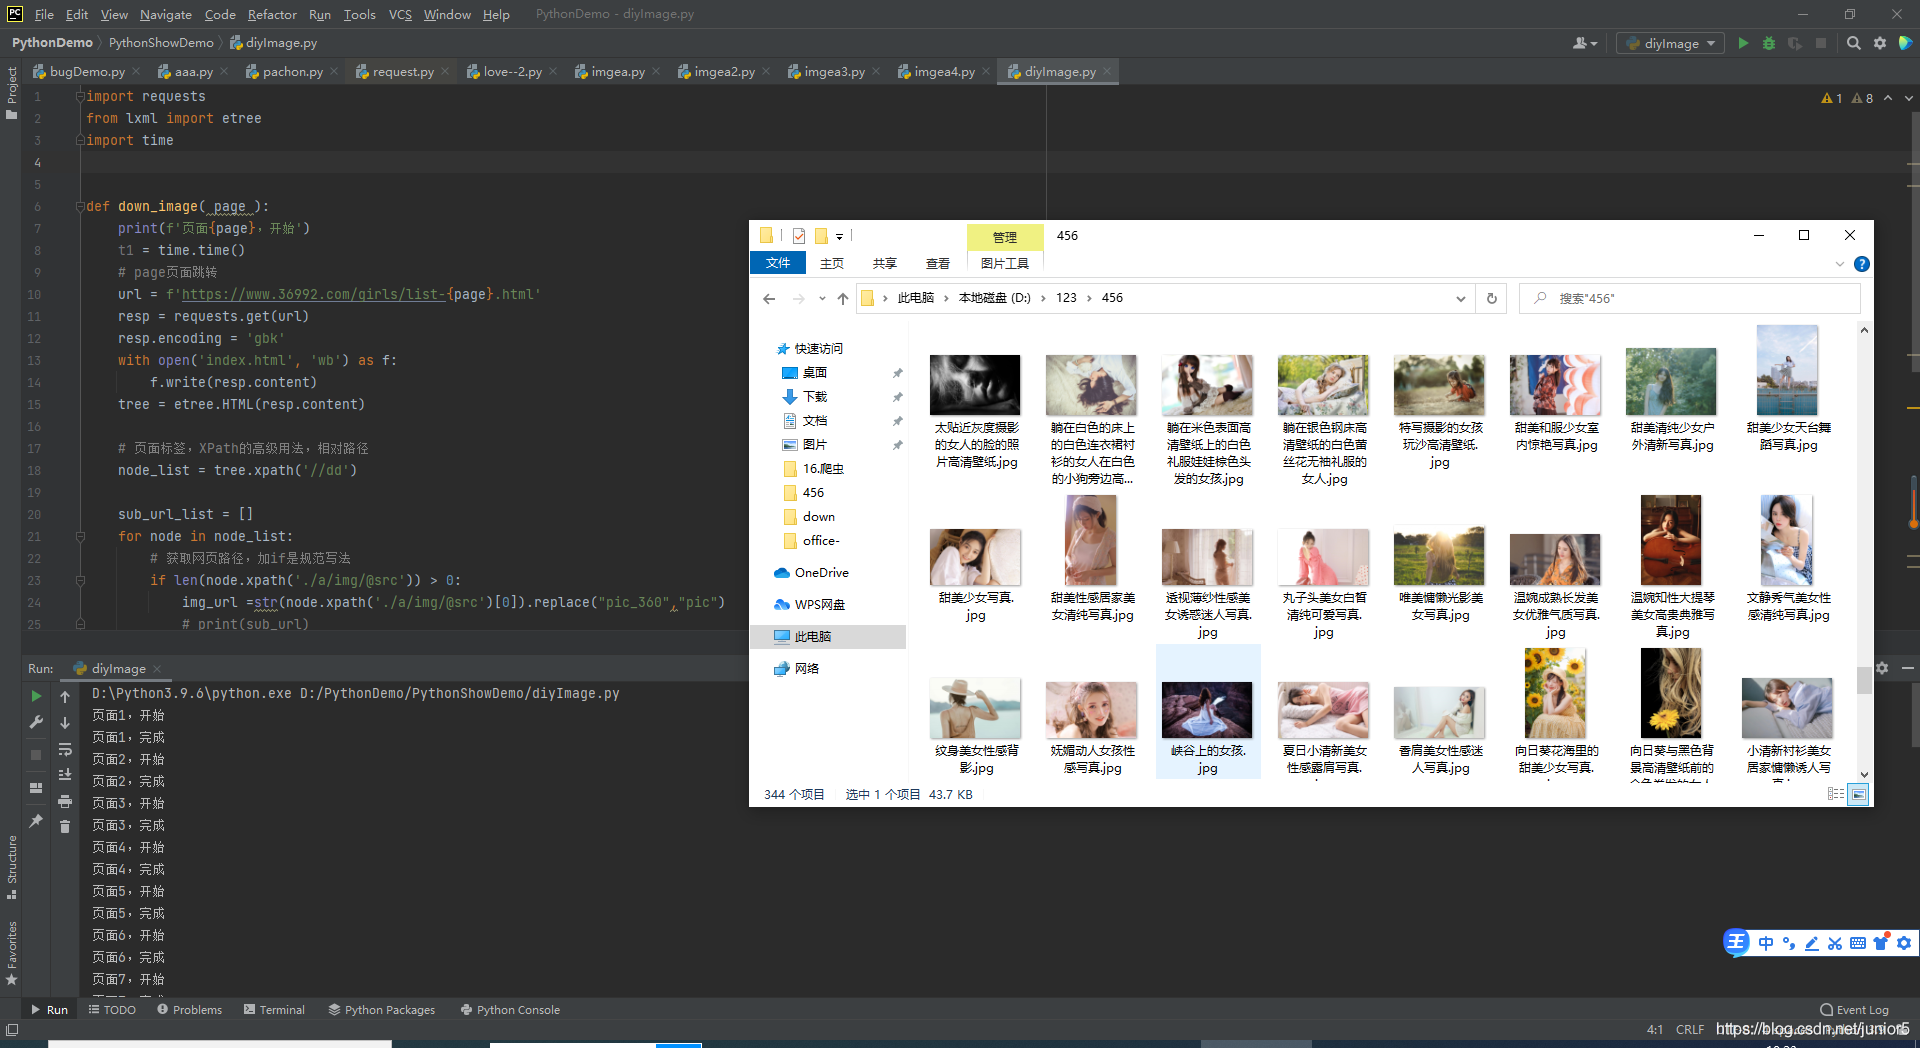The width and height of the screenshot is (1920, 1048).
Task: Fold the import block at line 1
Action: [x=80, y=96]
